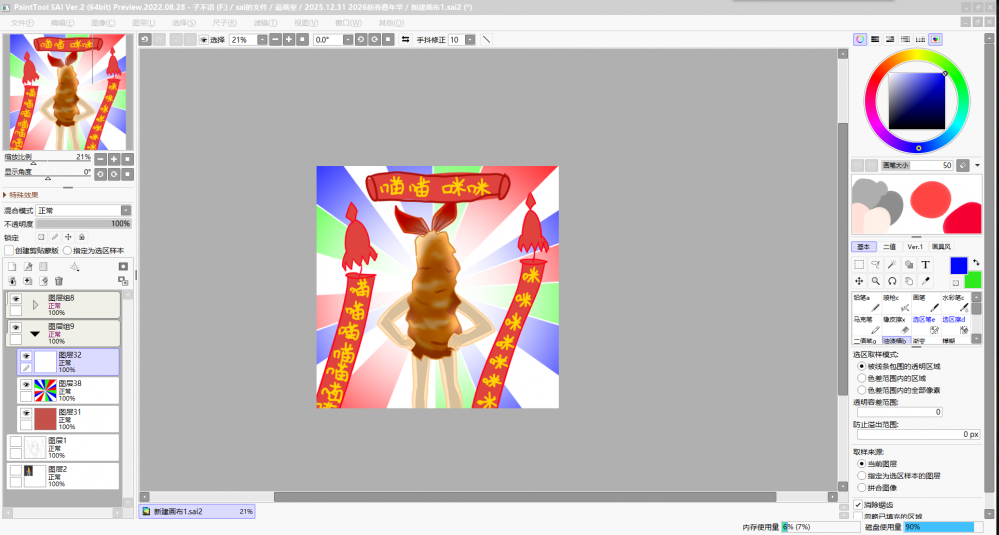This screenshot has height=535, width=999.
Task: Uncheck 消除锯齿 anti-aliasing checkbox
Action: (858, 504)
